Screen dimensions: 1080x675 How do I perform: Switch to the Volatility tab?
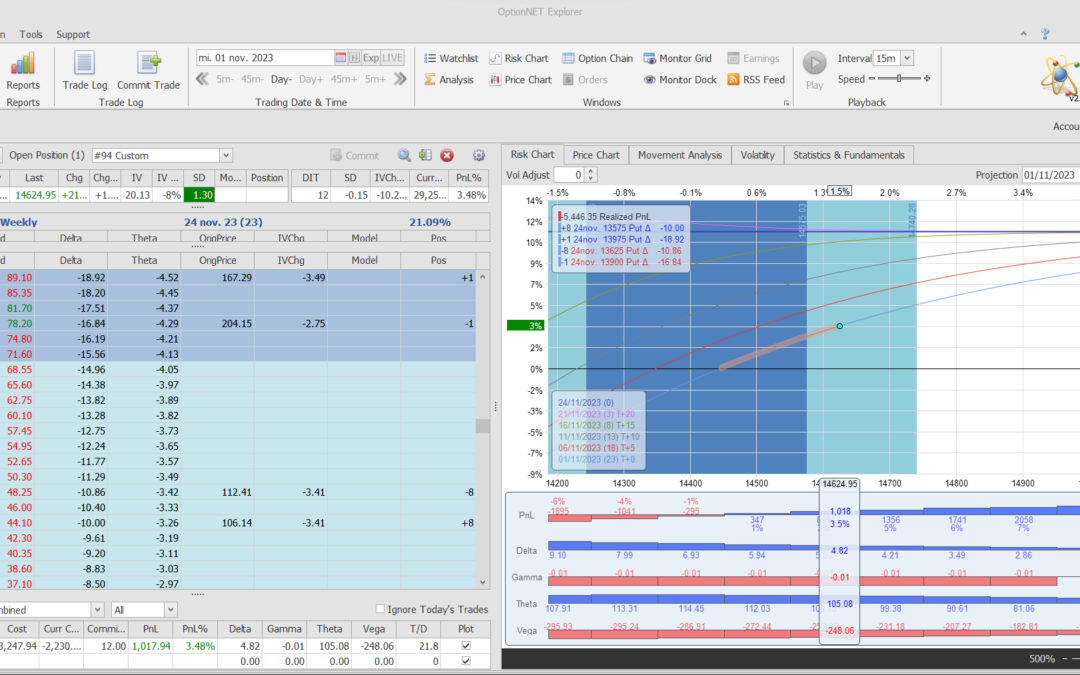(x=757, y=155)
